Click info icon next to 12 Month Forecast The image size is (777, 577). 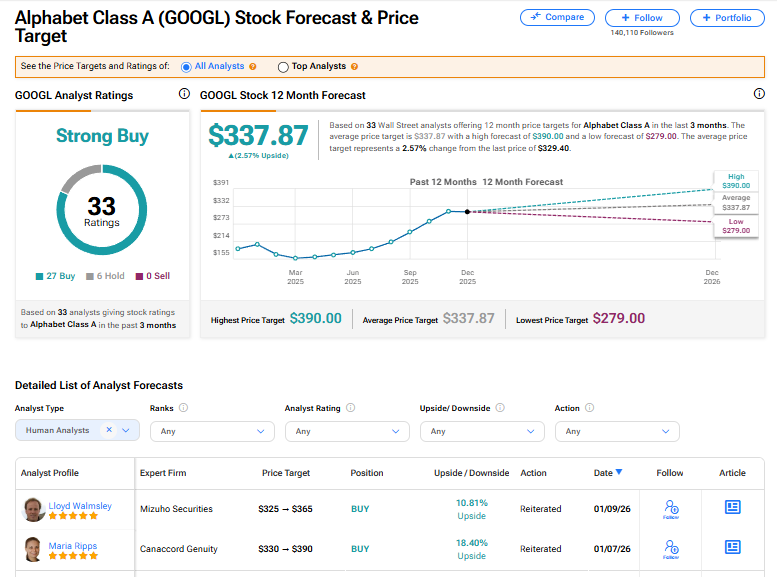(x=761, y=94)
